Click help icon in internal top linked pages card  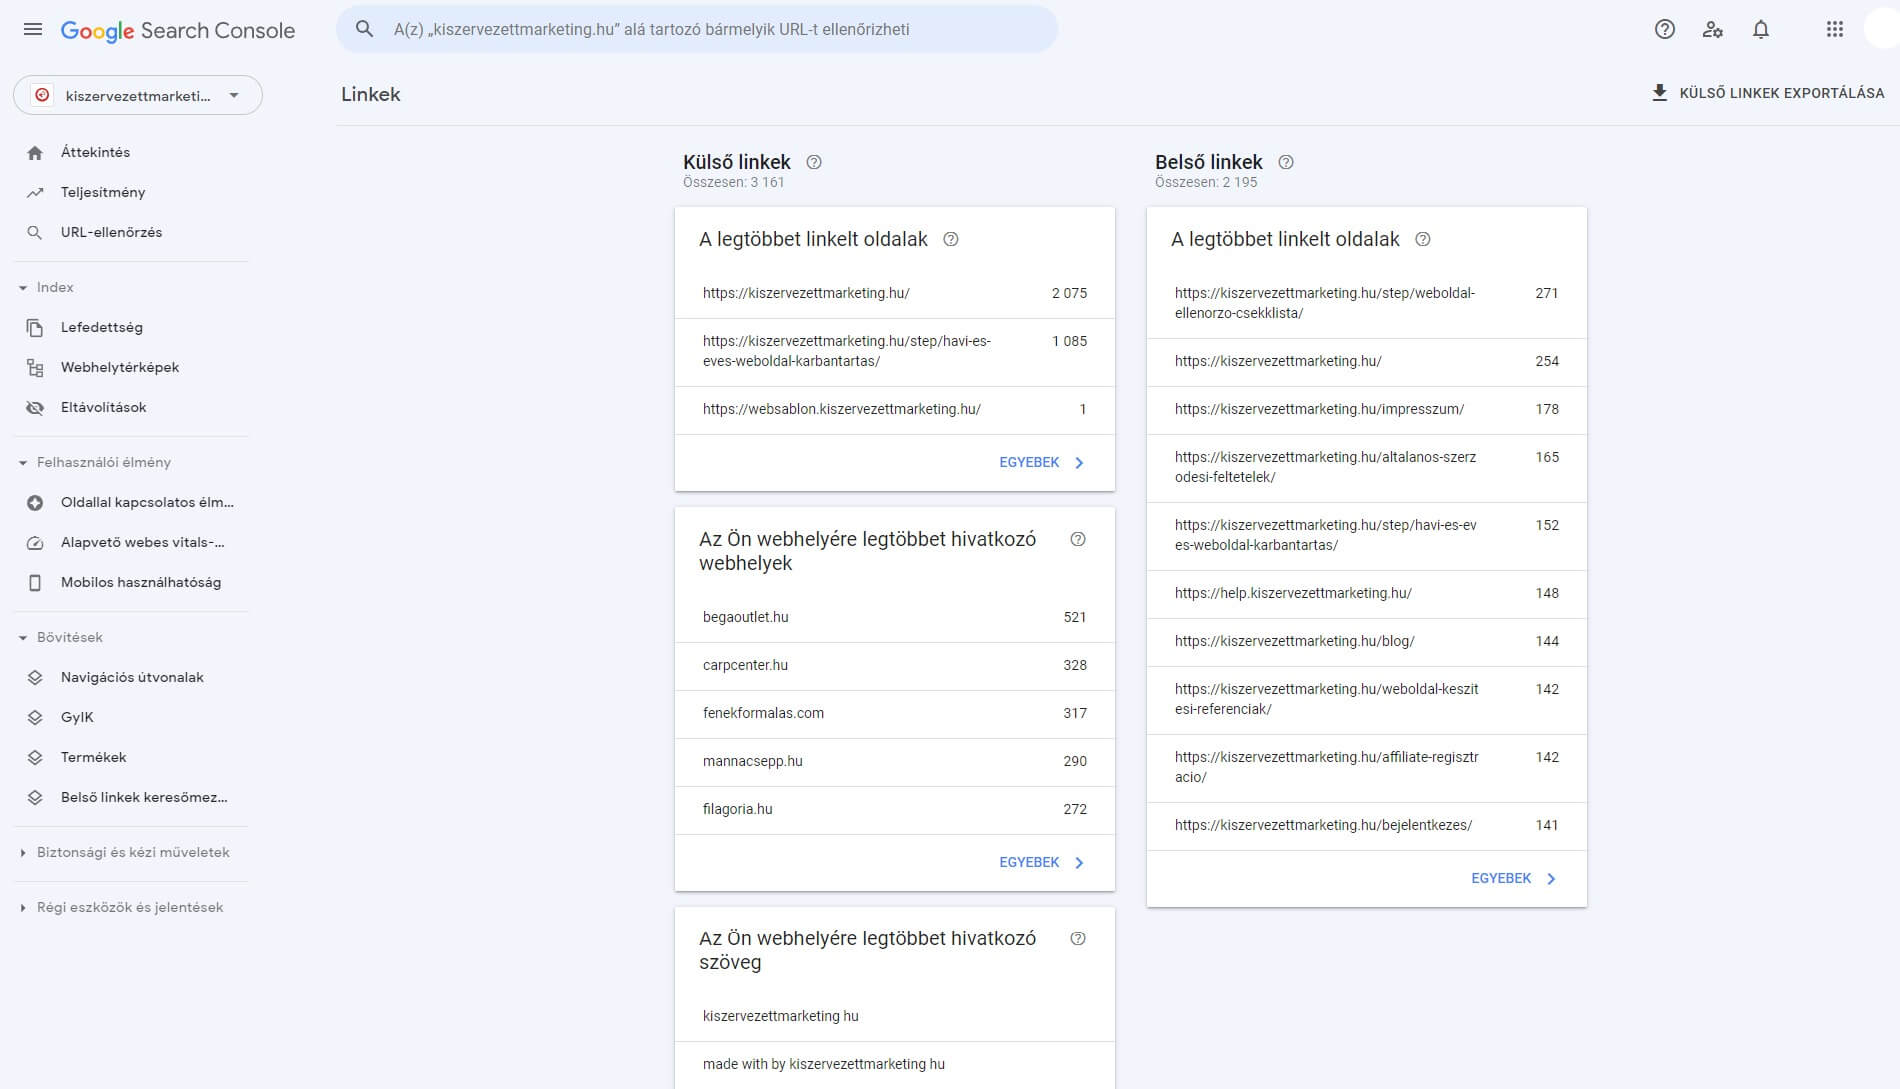point(1423,239)
